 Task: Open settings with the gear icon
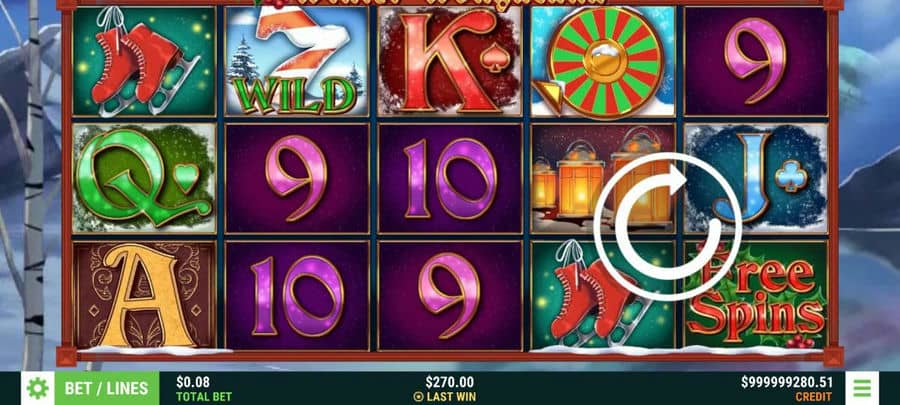click(38, 388)
